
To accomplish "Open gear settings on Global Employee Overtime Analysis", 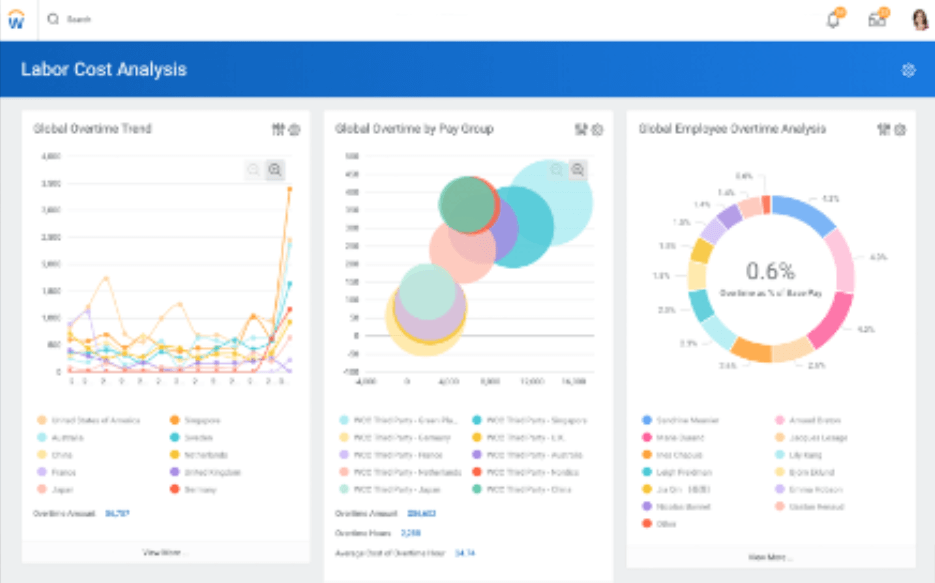I will point(899,129).
